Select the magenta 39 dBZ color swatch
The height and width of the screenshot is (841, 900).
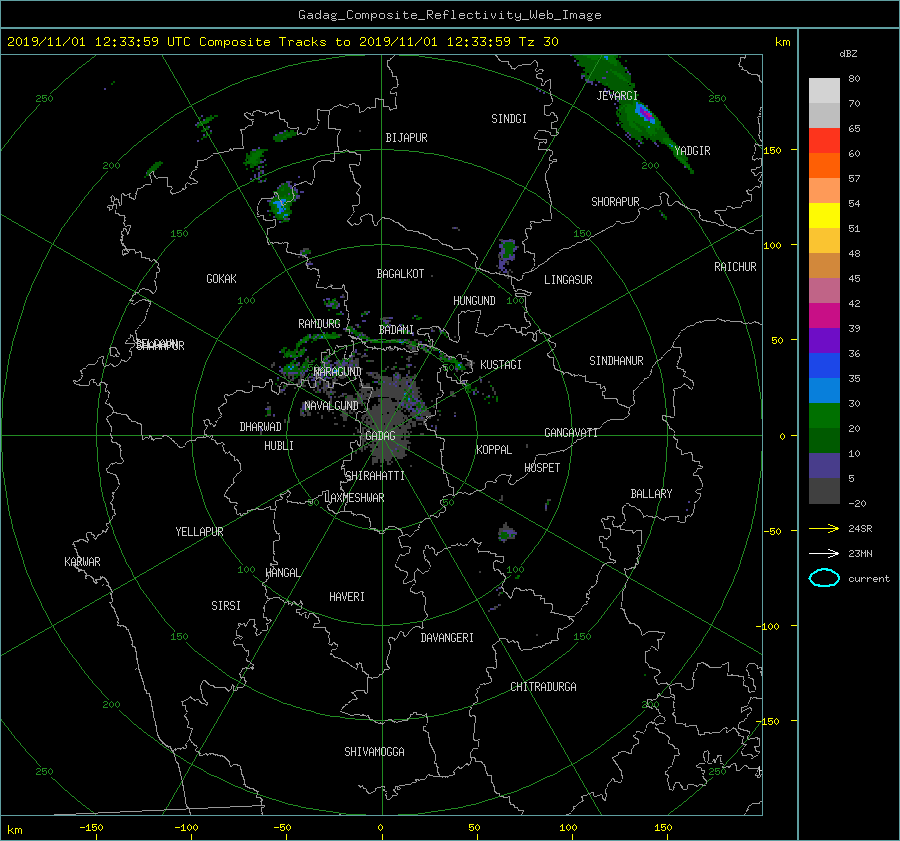click(824, 316)
